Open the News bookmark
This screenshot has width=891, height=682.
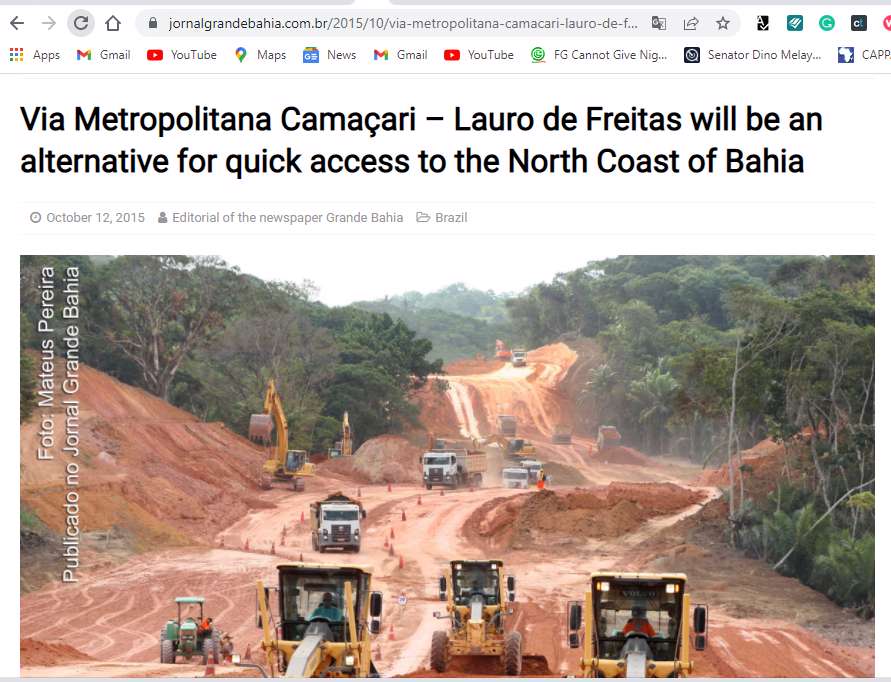(330, 55)
